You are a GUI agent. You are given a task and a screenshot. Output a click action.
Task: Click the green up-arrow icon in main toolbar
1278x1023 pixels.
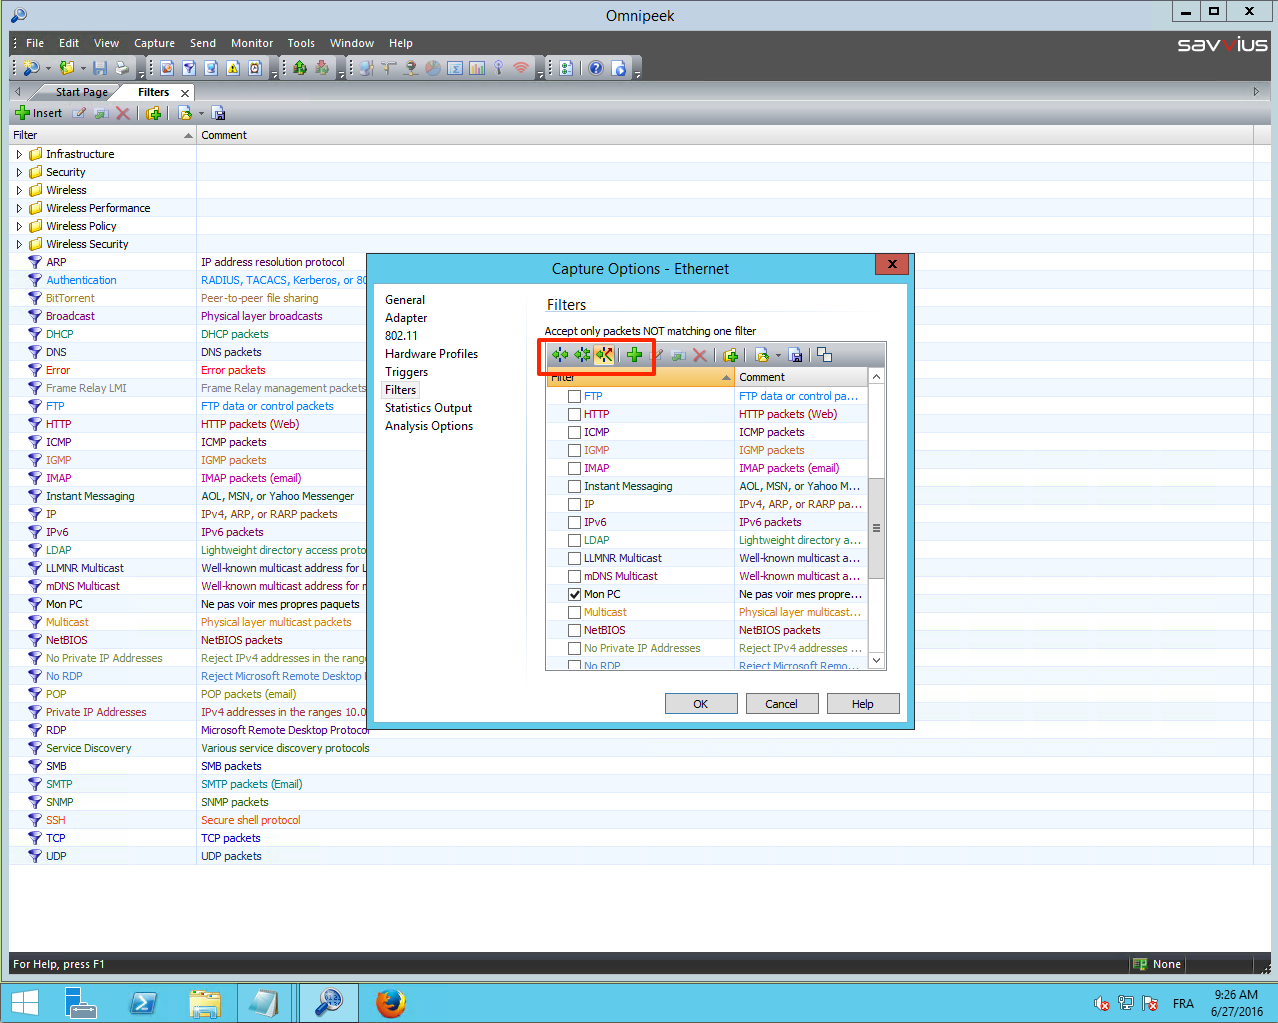(x=300, y=68)
